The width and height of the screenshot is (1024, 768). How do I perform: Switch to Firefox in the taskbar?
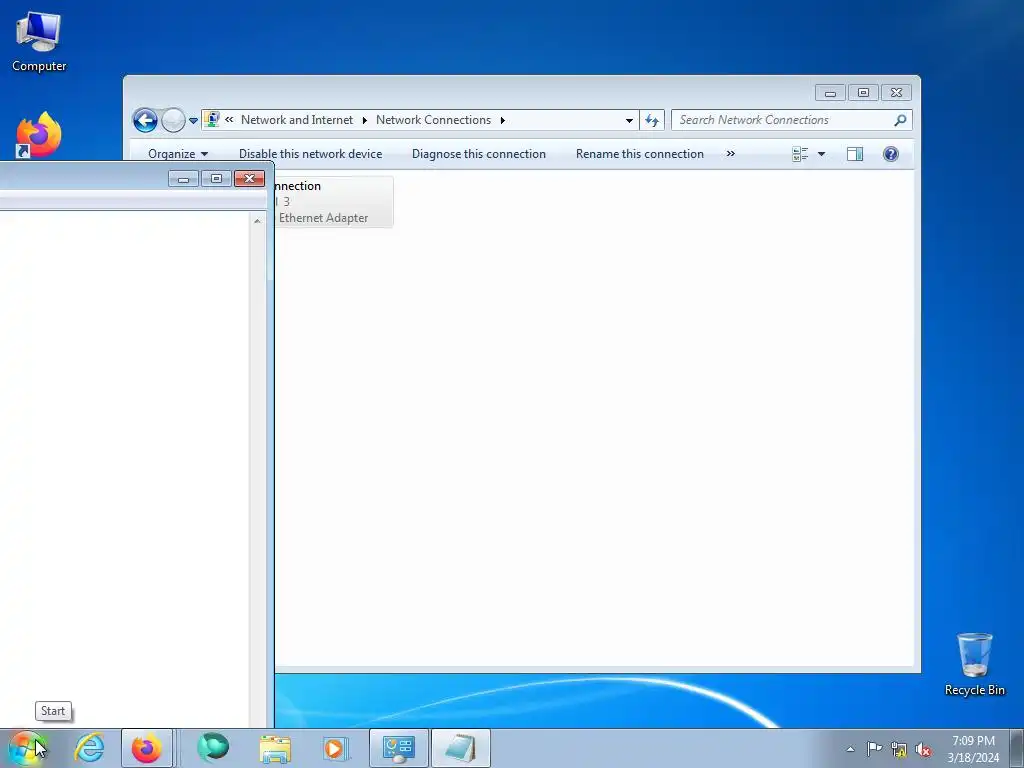(x=146, y=748)
